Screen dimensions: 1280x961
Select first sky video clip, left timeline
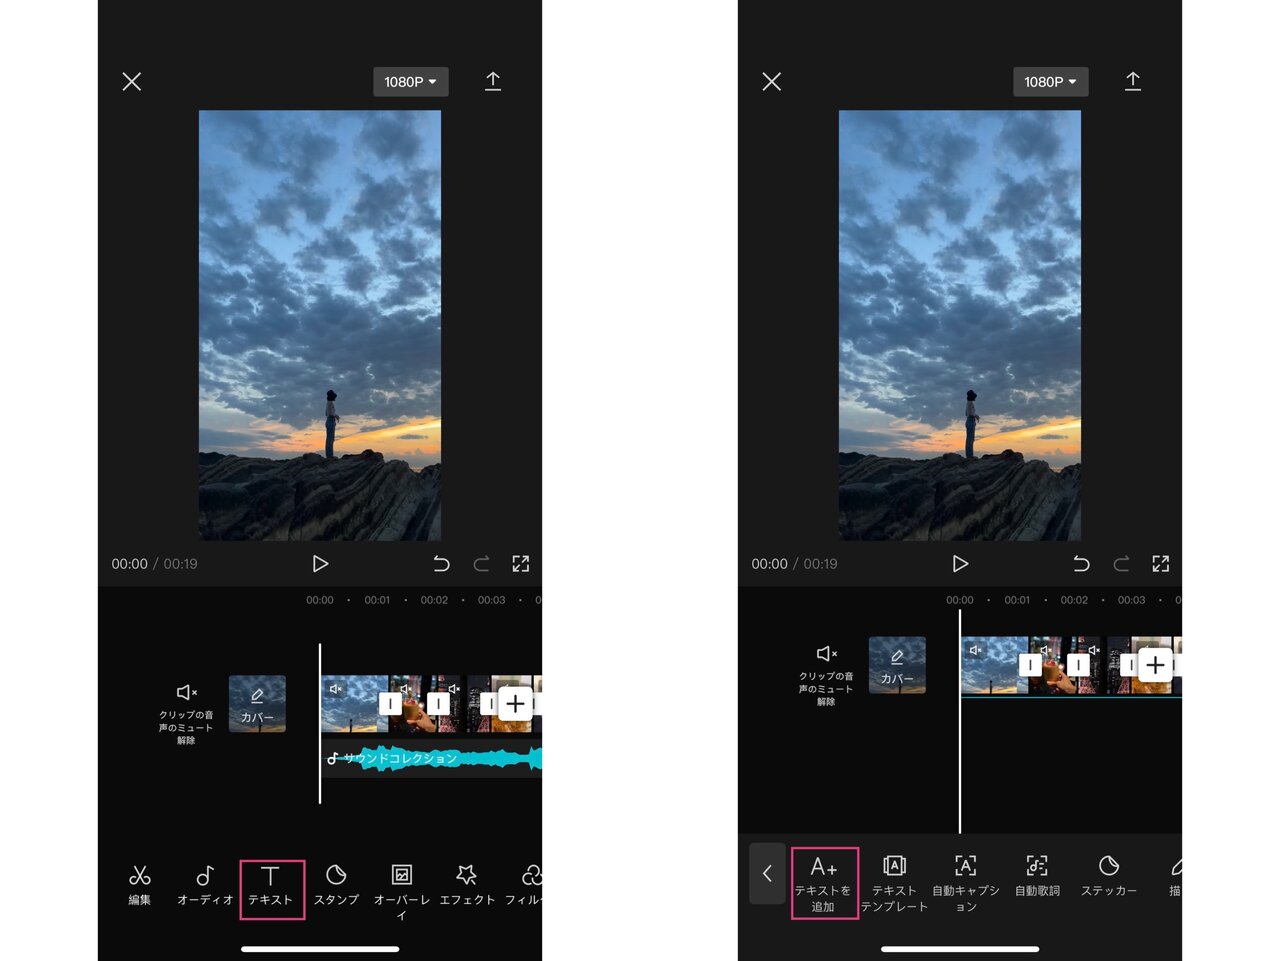click(x=355, y=704)
